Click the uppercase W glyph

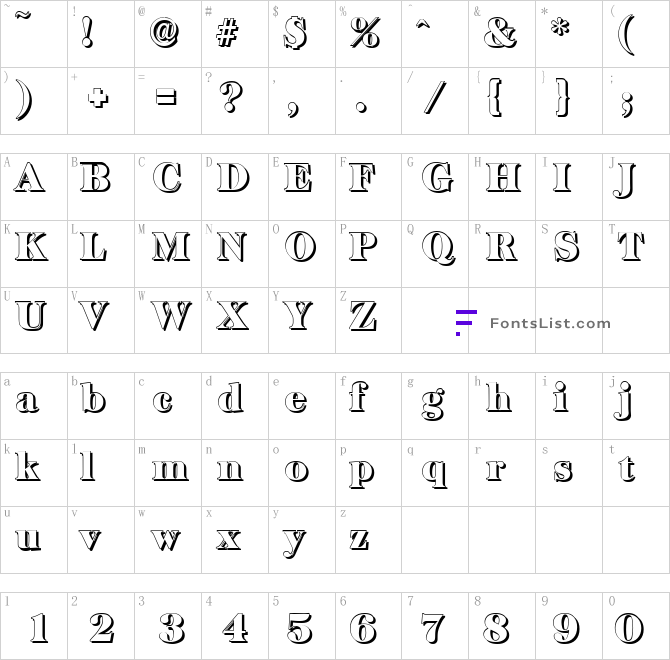[171, 316]
